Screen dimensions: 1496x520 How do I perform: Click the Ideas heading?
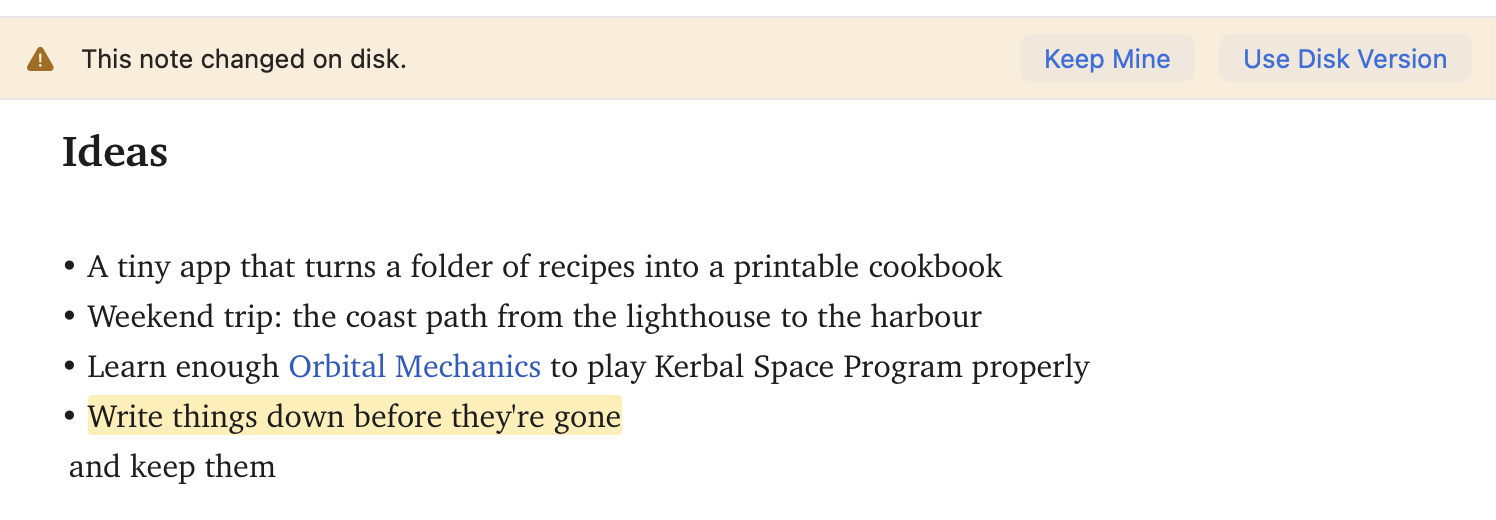click(x=115, y=152)
